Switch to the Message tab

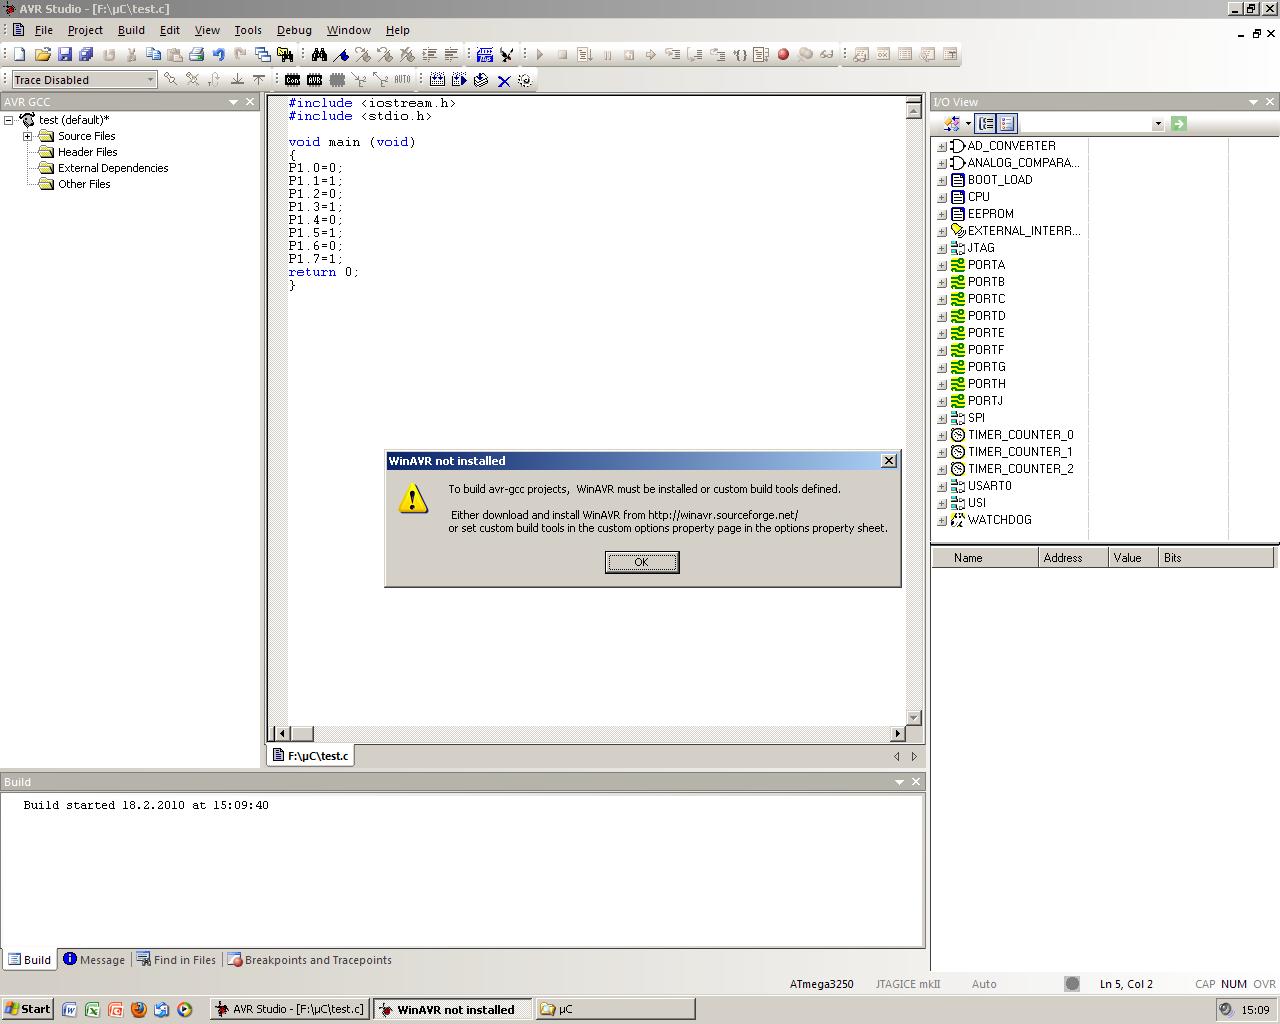pos(94,960)
